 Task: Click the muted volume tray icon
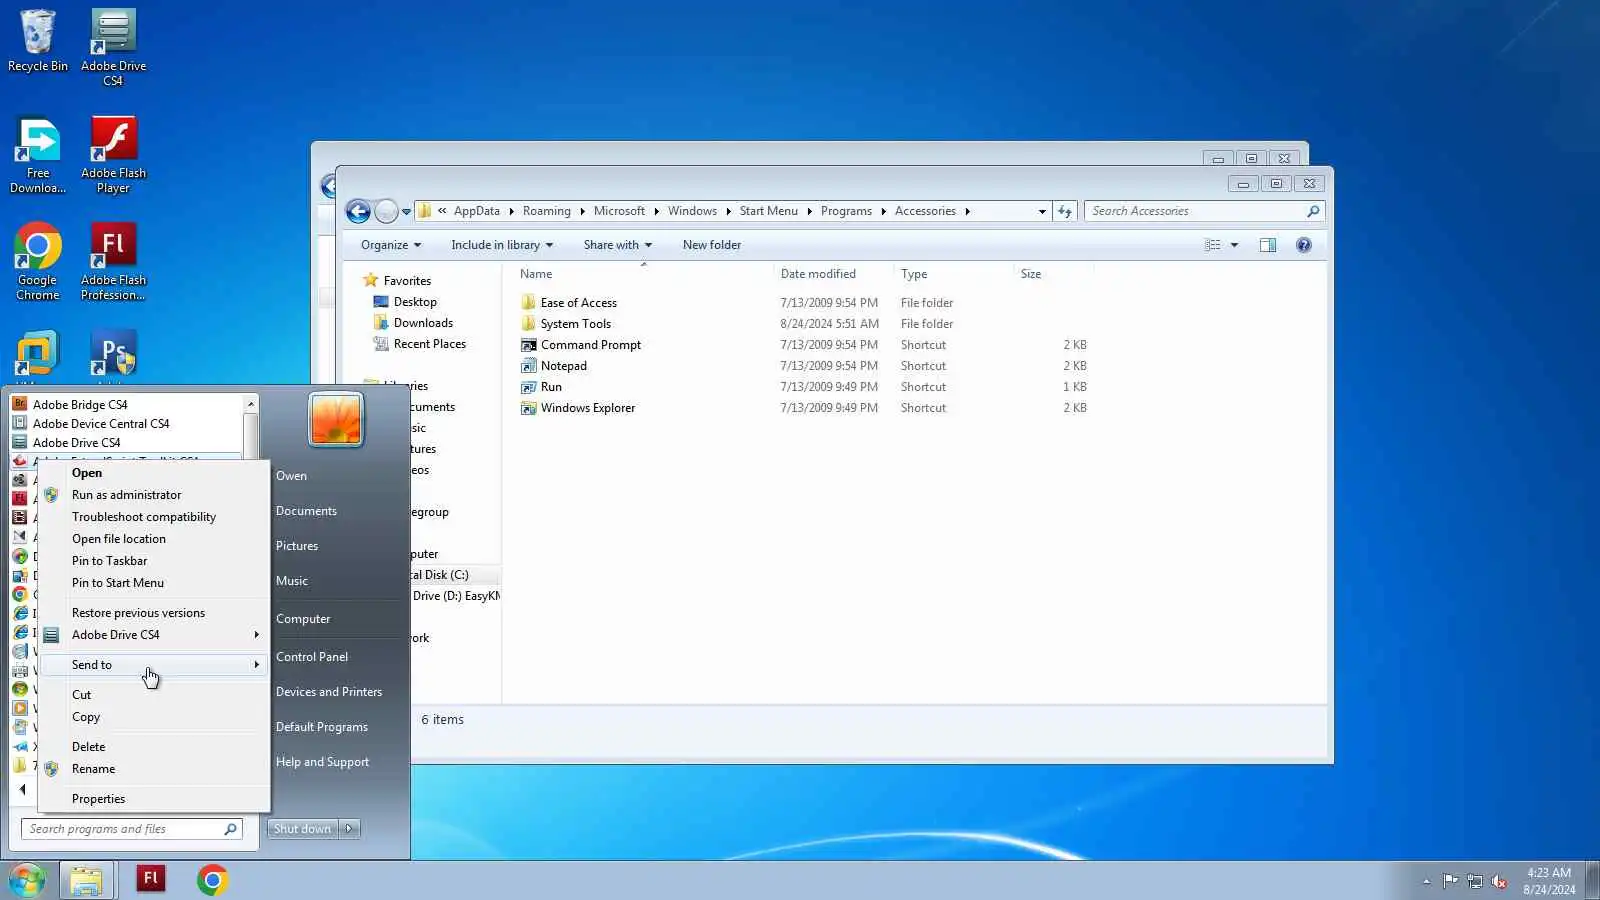(x=1499, y=881)
